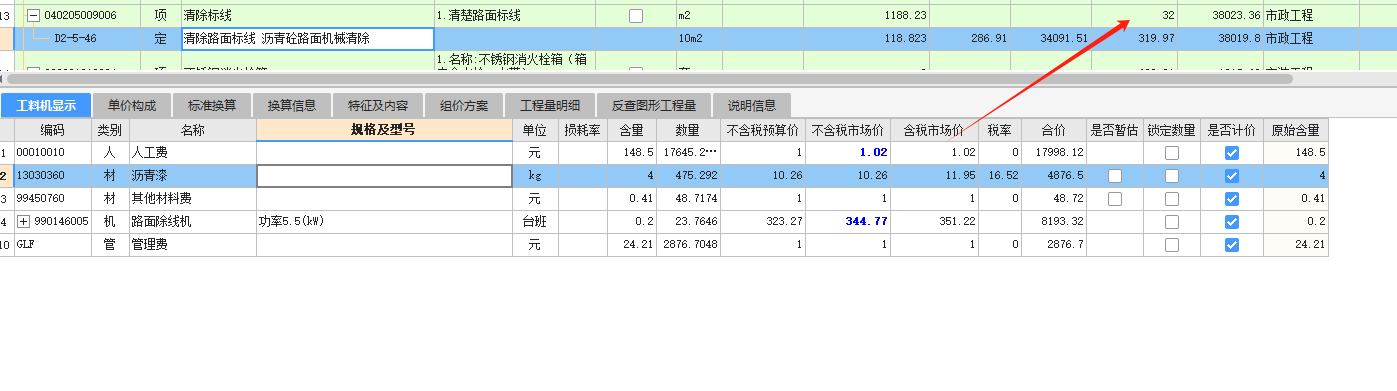Select the 管理费 name cell
The width and height of the screenshot is (1397, 391).
click(193, 245)
